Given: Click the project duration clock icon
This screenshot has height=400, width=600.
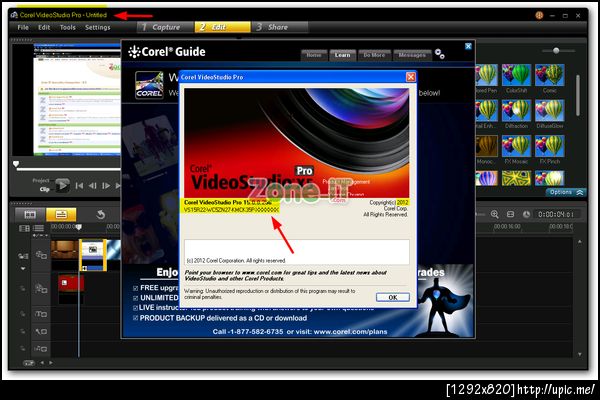Looking at the screenshot, I should click(x=527, y=214).
